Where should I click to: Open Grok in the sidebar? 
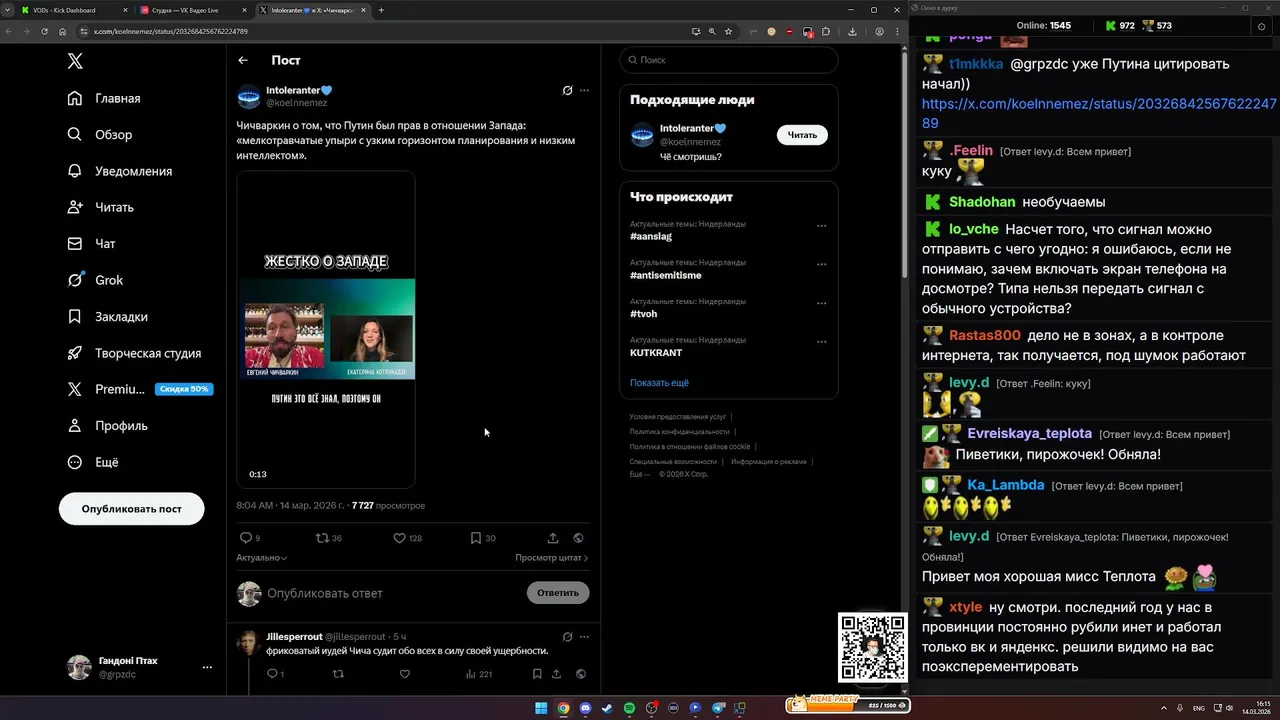[96, 280]
